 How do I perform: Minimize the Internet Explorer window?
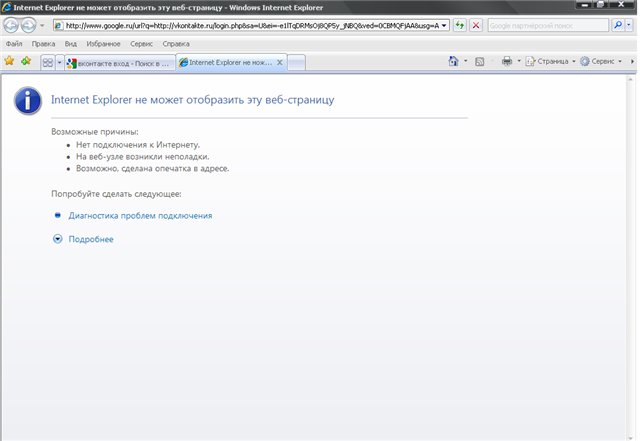585,5
